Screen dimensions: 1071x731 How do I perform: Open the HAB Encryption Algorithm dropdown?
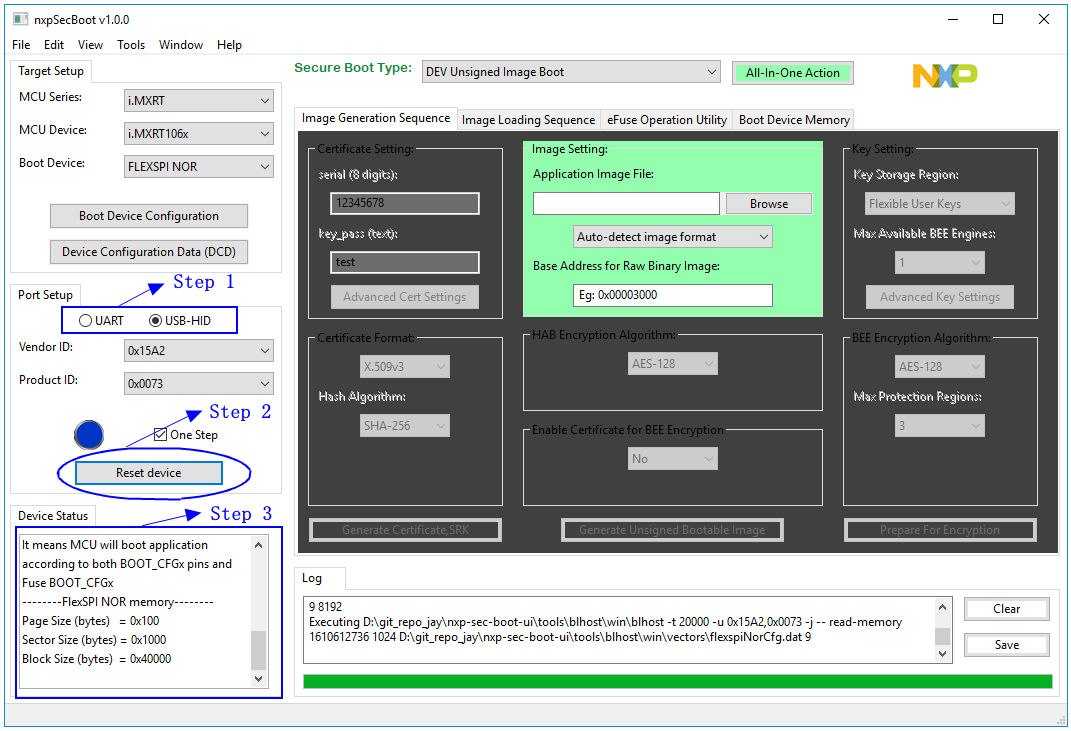672,363
